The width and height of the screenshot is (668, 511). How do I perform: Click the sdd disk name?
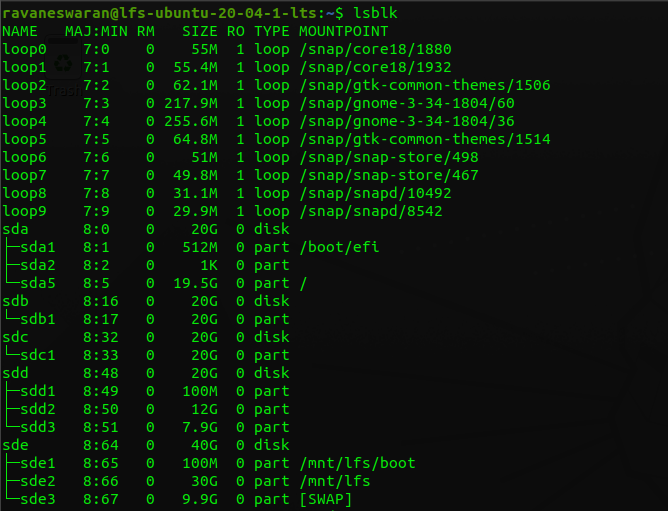pos(15,373)
